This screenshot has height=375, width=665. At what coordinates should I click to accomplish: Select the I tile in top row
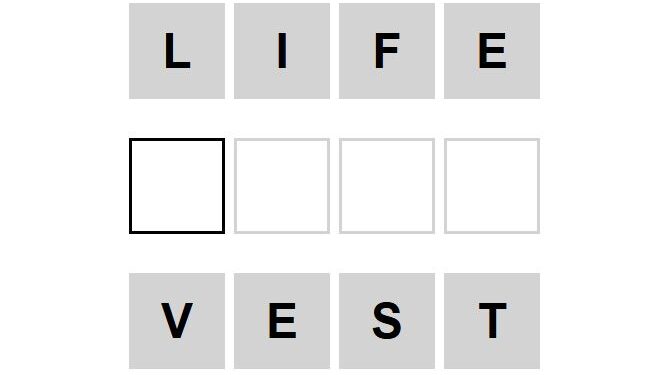[x=282, y=51]
